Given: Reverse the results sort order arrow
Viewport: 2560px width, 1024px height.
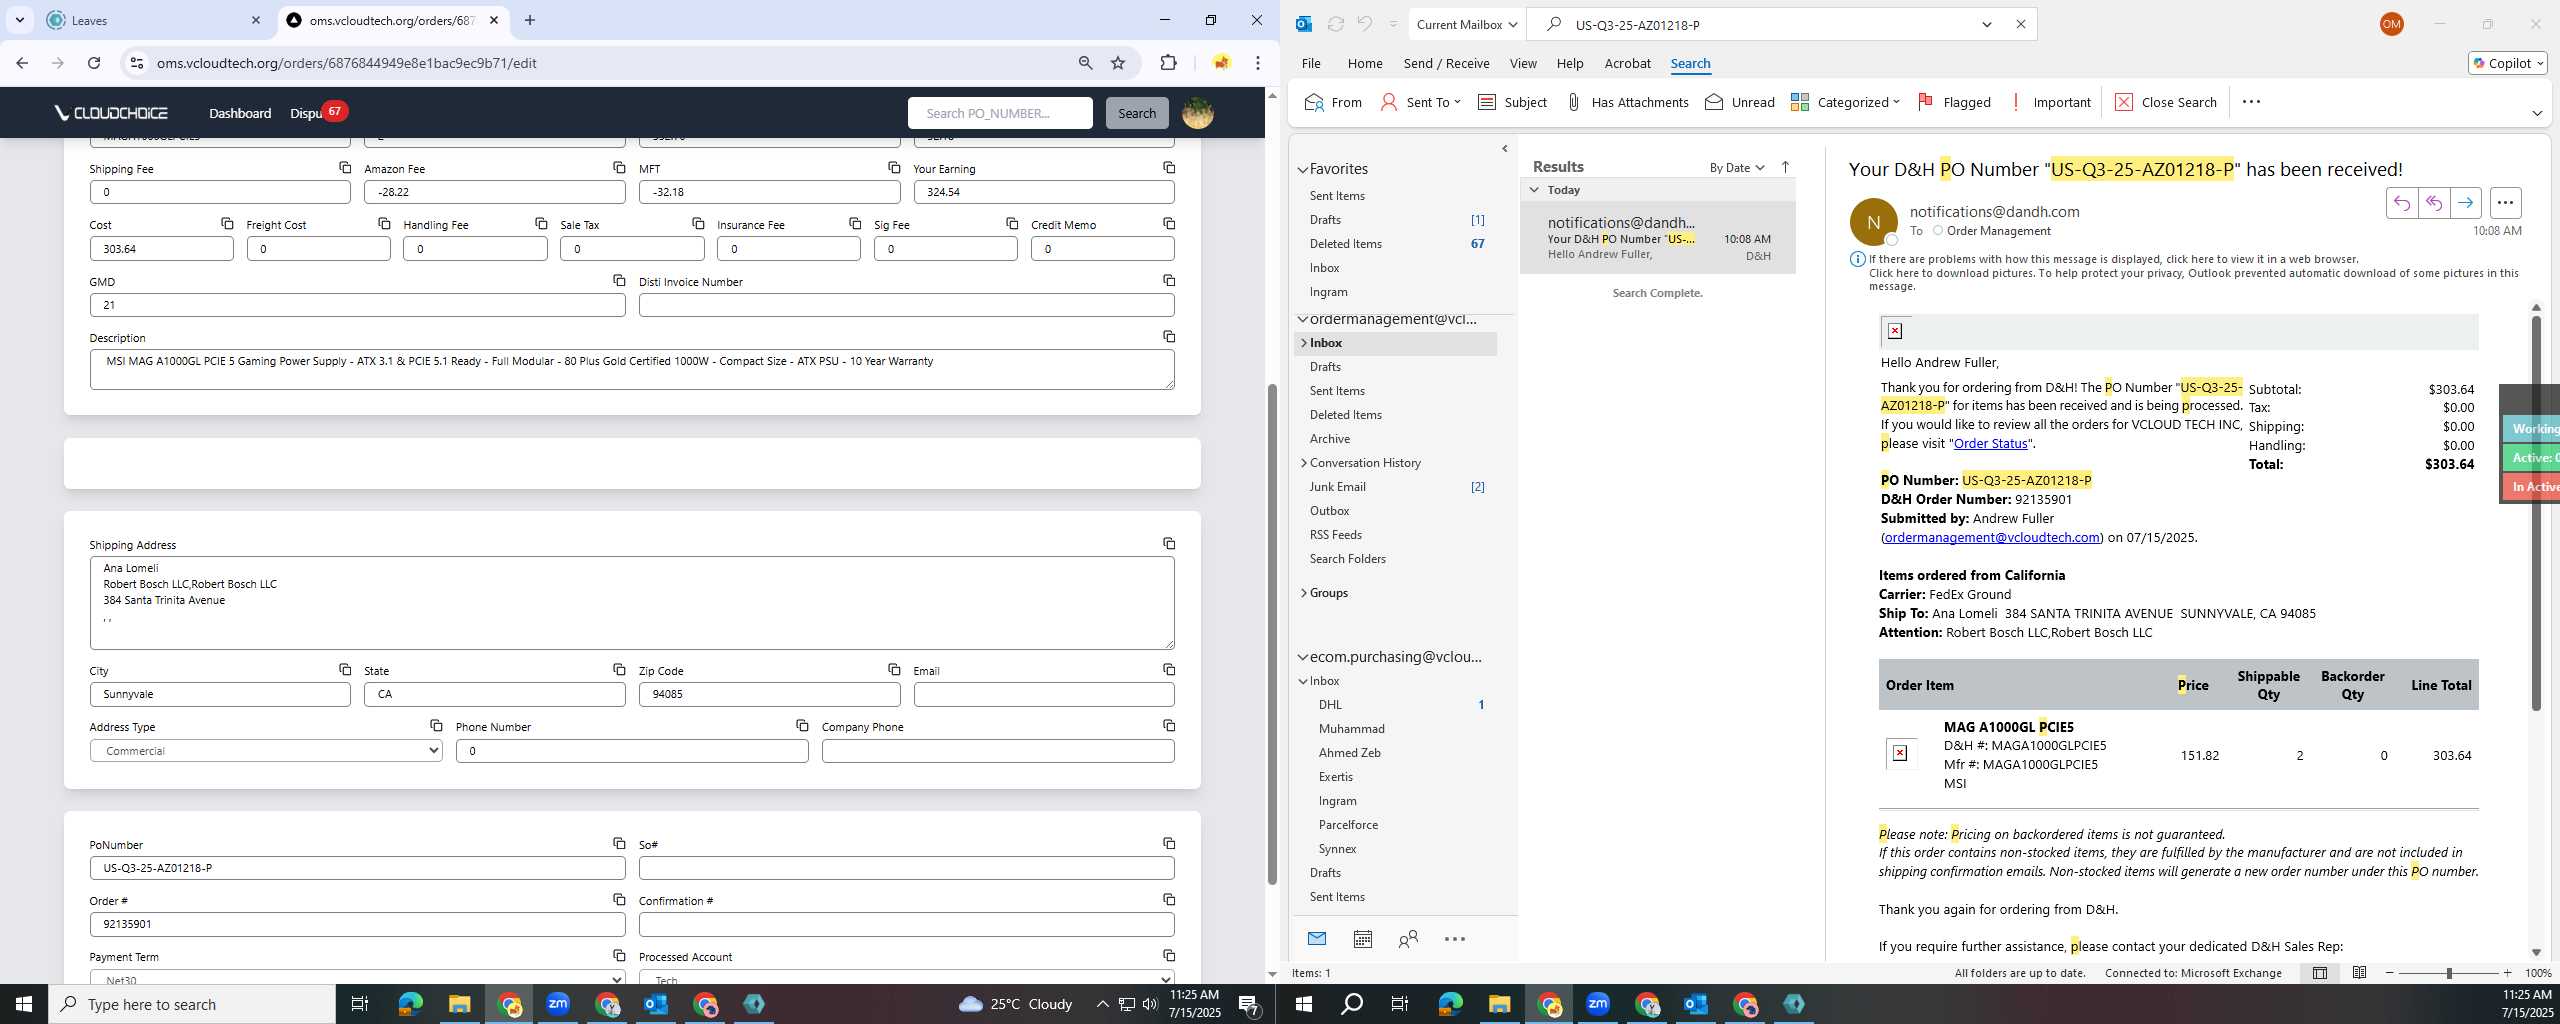Looking at the screenshot, I should [1785, 167].
